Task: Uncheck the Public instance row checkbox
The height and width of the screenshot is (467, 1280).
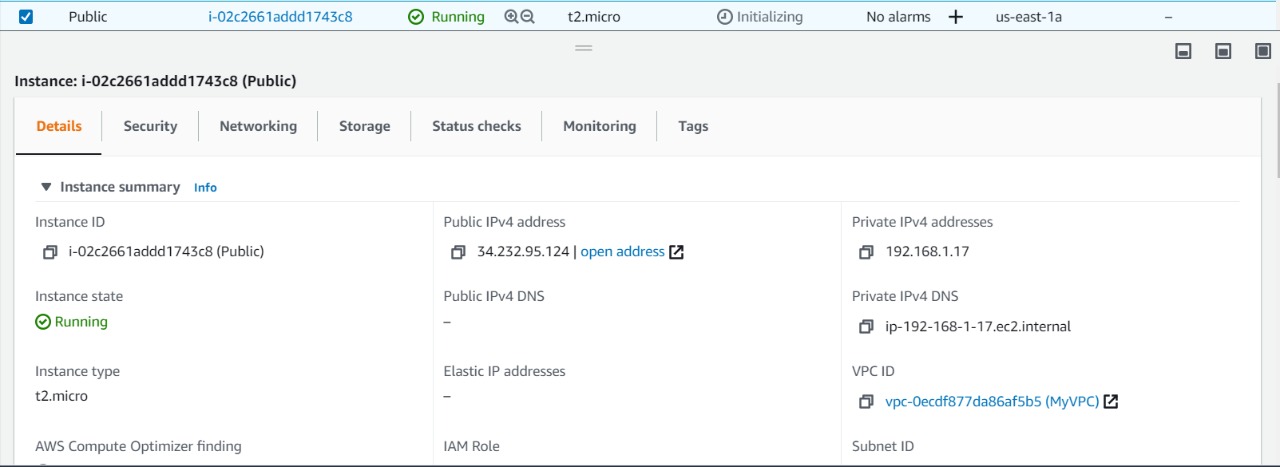Action: [26, 17]
